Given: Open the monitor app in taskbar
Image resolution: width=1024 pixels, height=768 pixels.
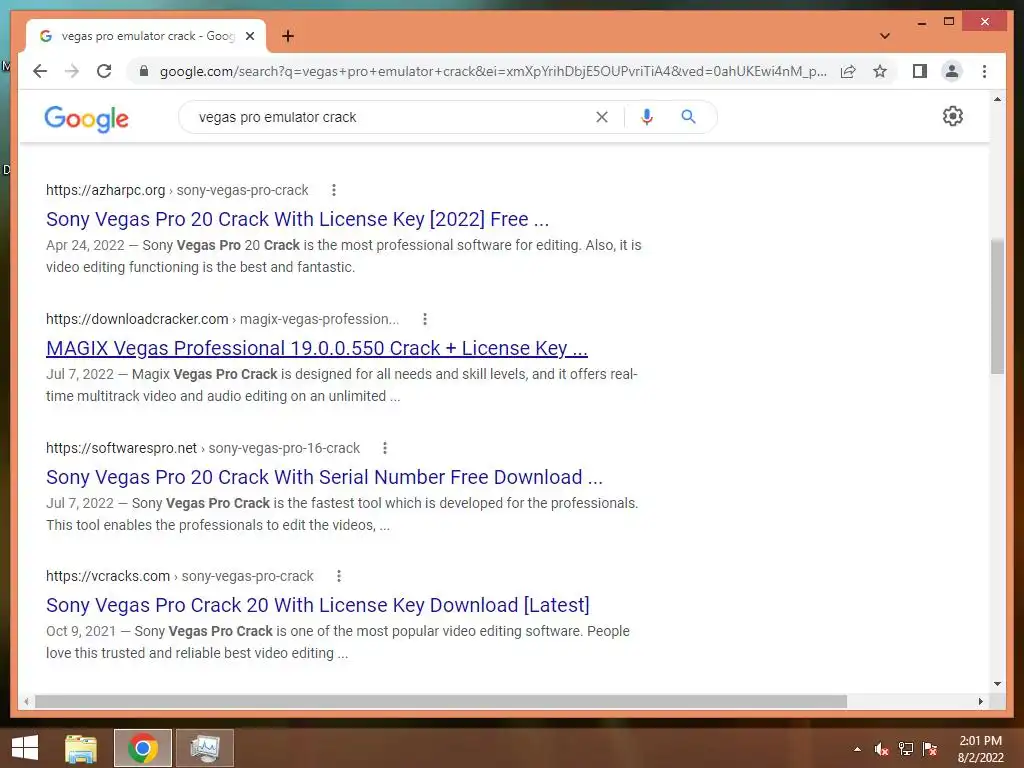Looking at the screenshot, I should pos(204,748).
